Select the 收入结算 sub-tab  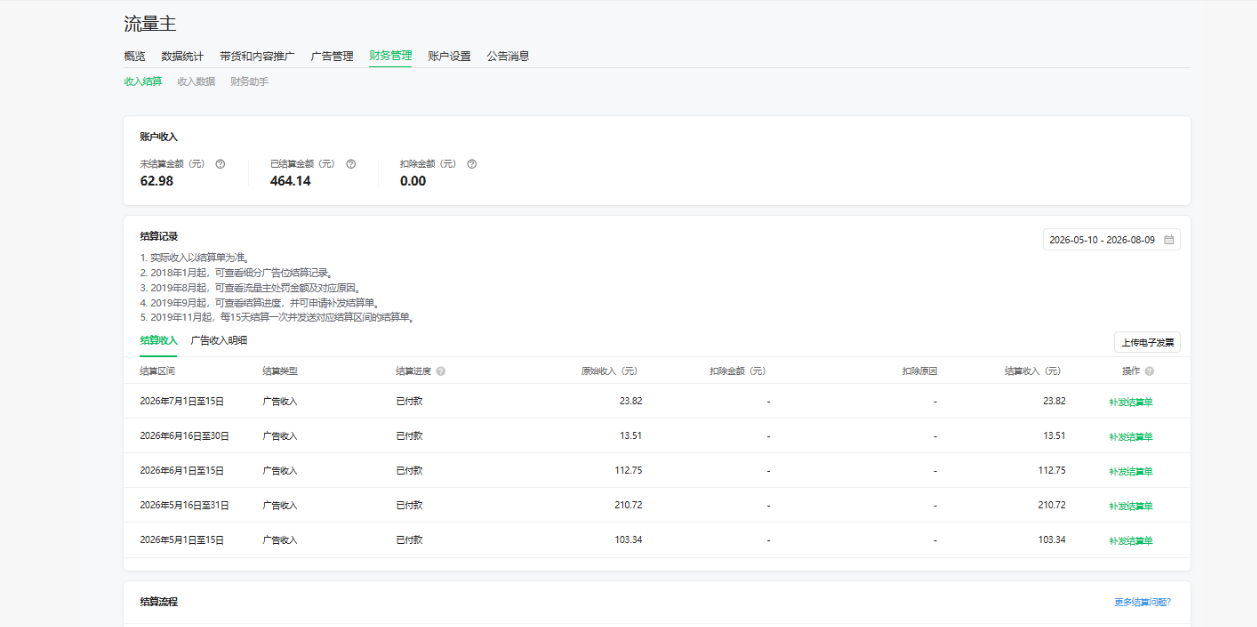click(143, 82)
